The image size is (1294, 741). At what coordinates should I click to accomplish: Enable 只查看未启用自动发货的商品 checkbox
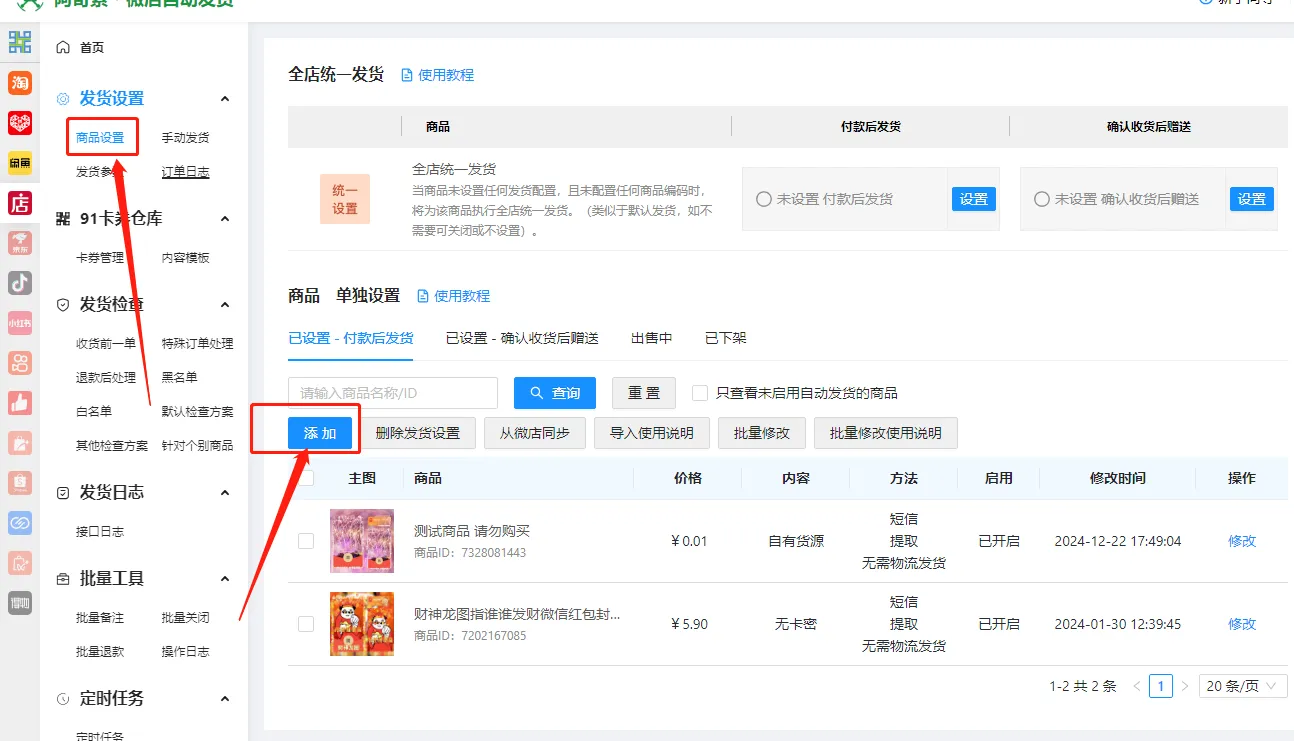tap(698, 392)
